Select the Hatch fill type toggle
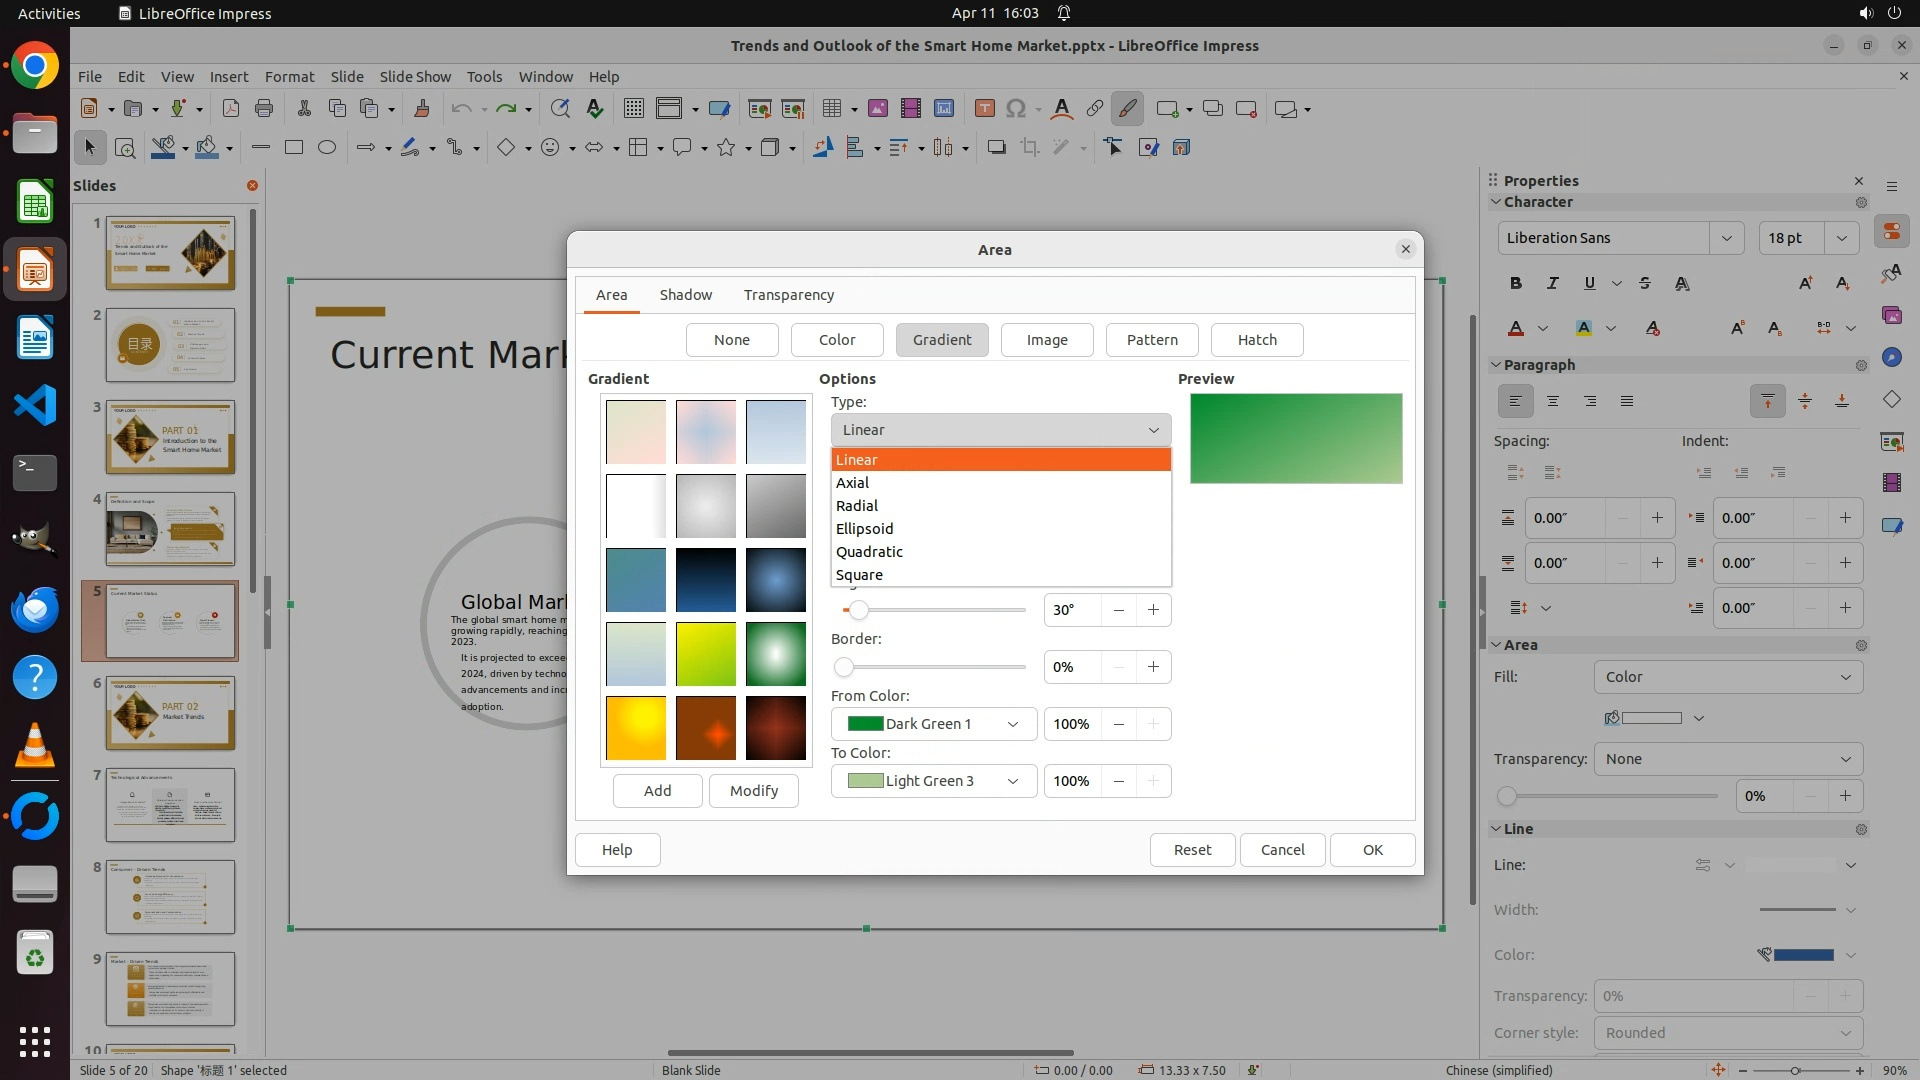This screenshot has width=1920, height=1080. click(1256, 340)
